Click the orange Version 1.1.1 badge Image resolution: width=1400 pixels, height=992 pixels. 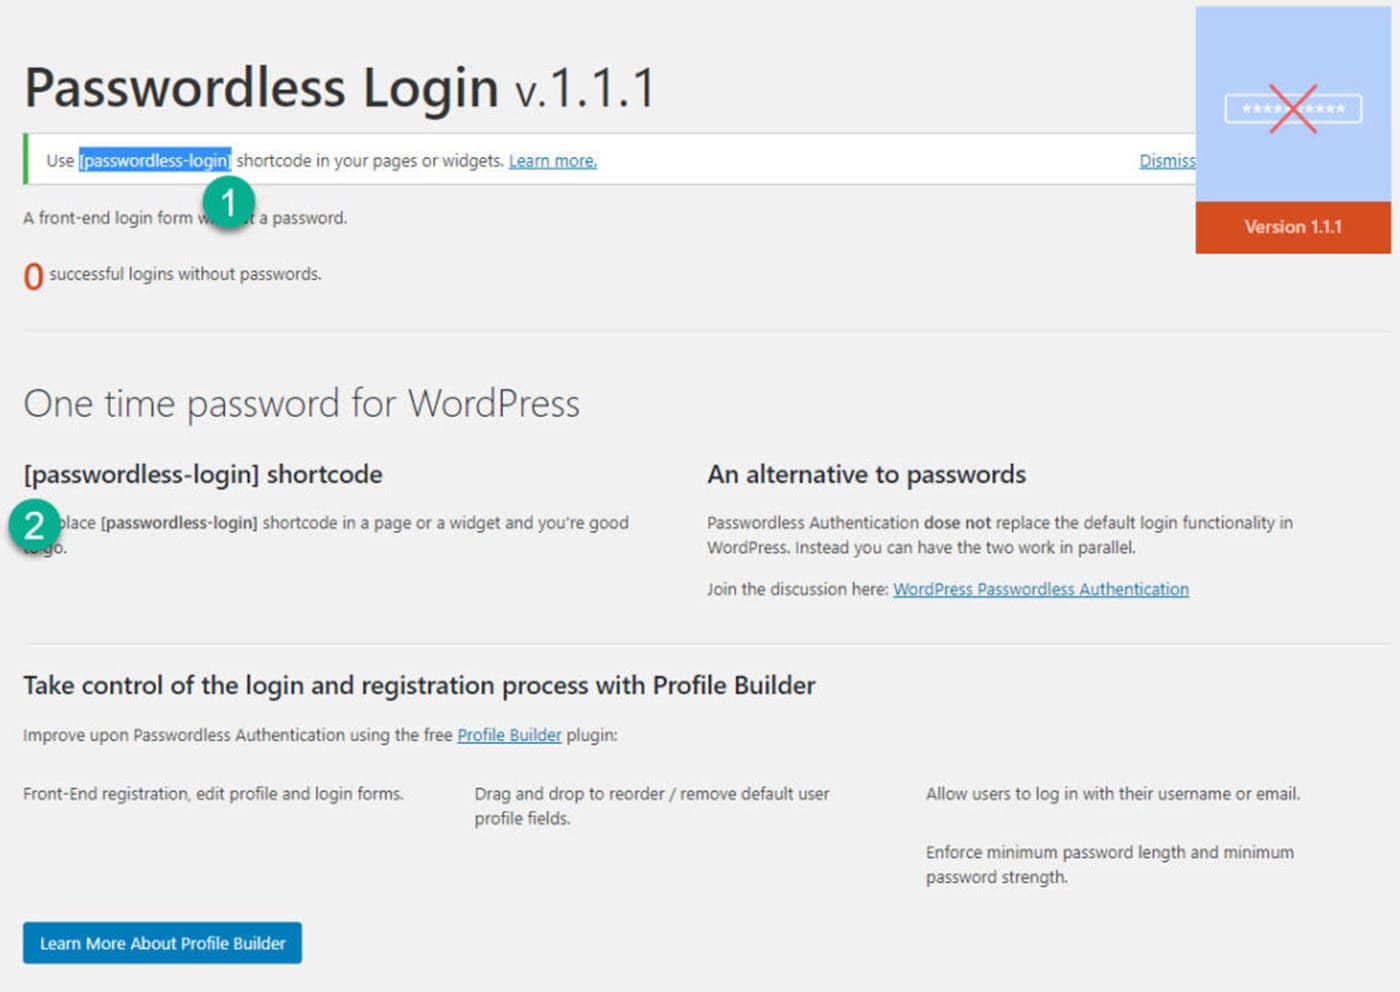coord(1292,227)
